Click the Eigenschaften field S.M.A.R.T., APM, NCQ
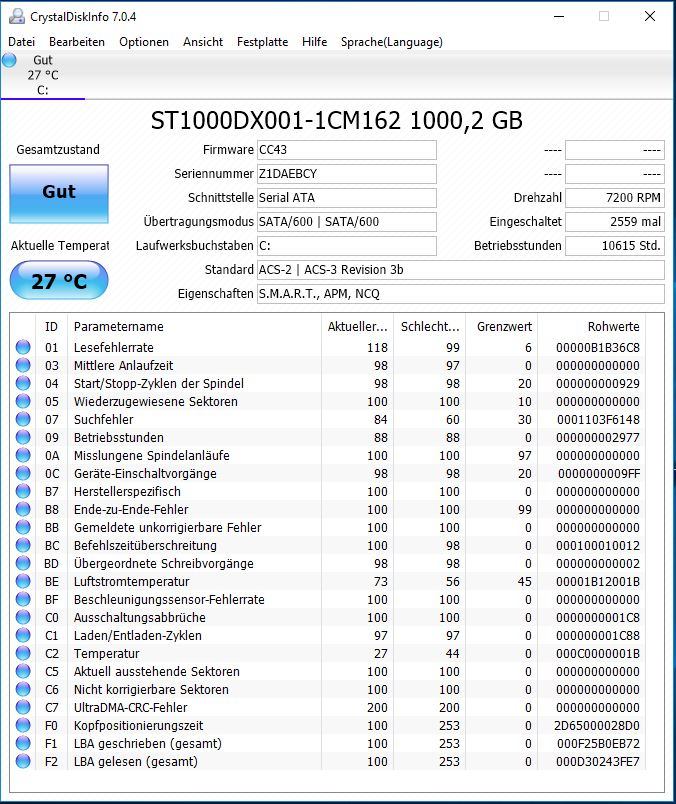This screenshot has width=676, height=804. click(x=461, y=294)
